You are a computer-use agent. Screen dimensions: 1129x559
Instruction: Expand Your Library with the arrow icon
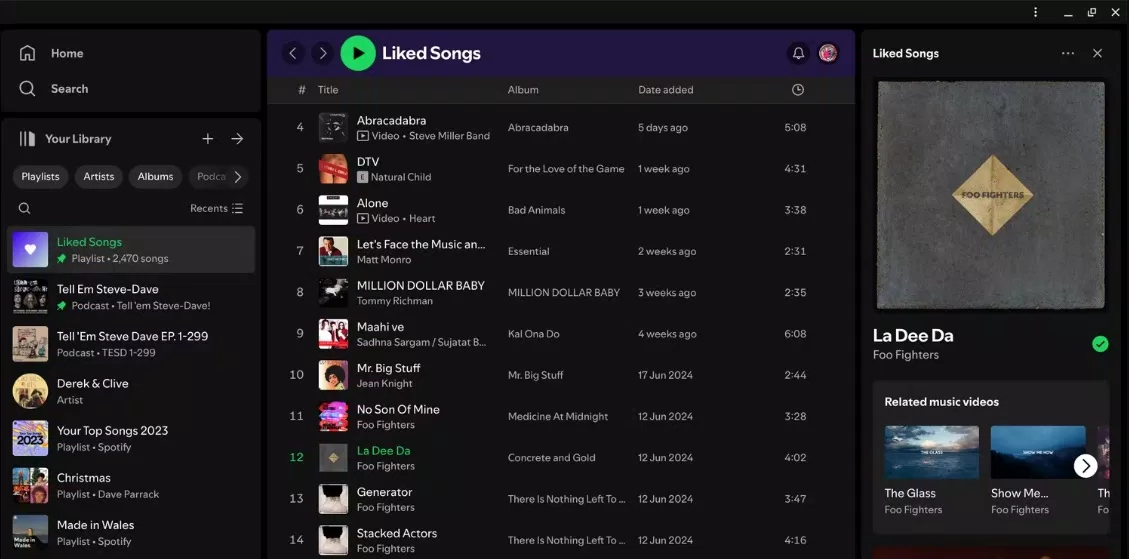(238, 139)
